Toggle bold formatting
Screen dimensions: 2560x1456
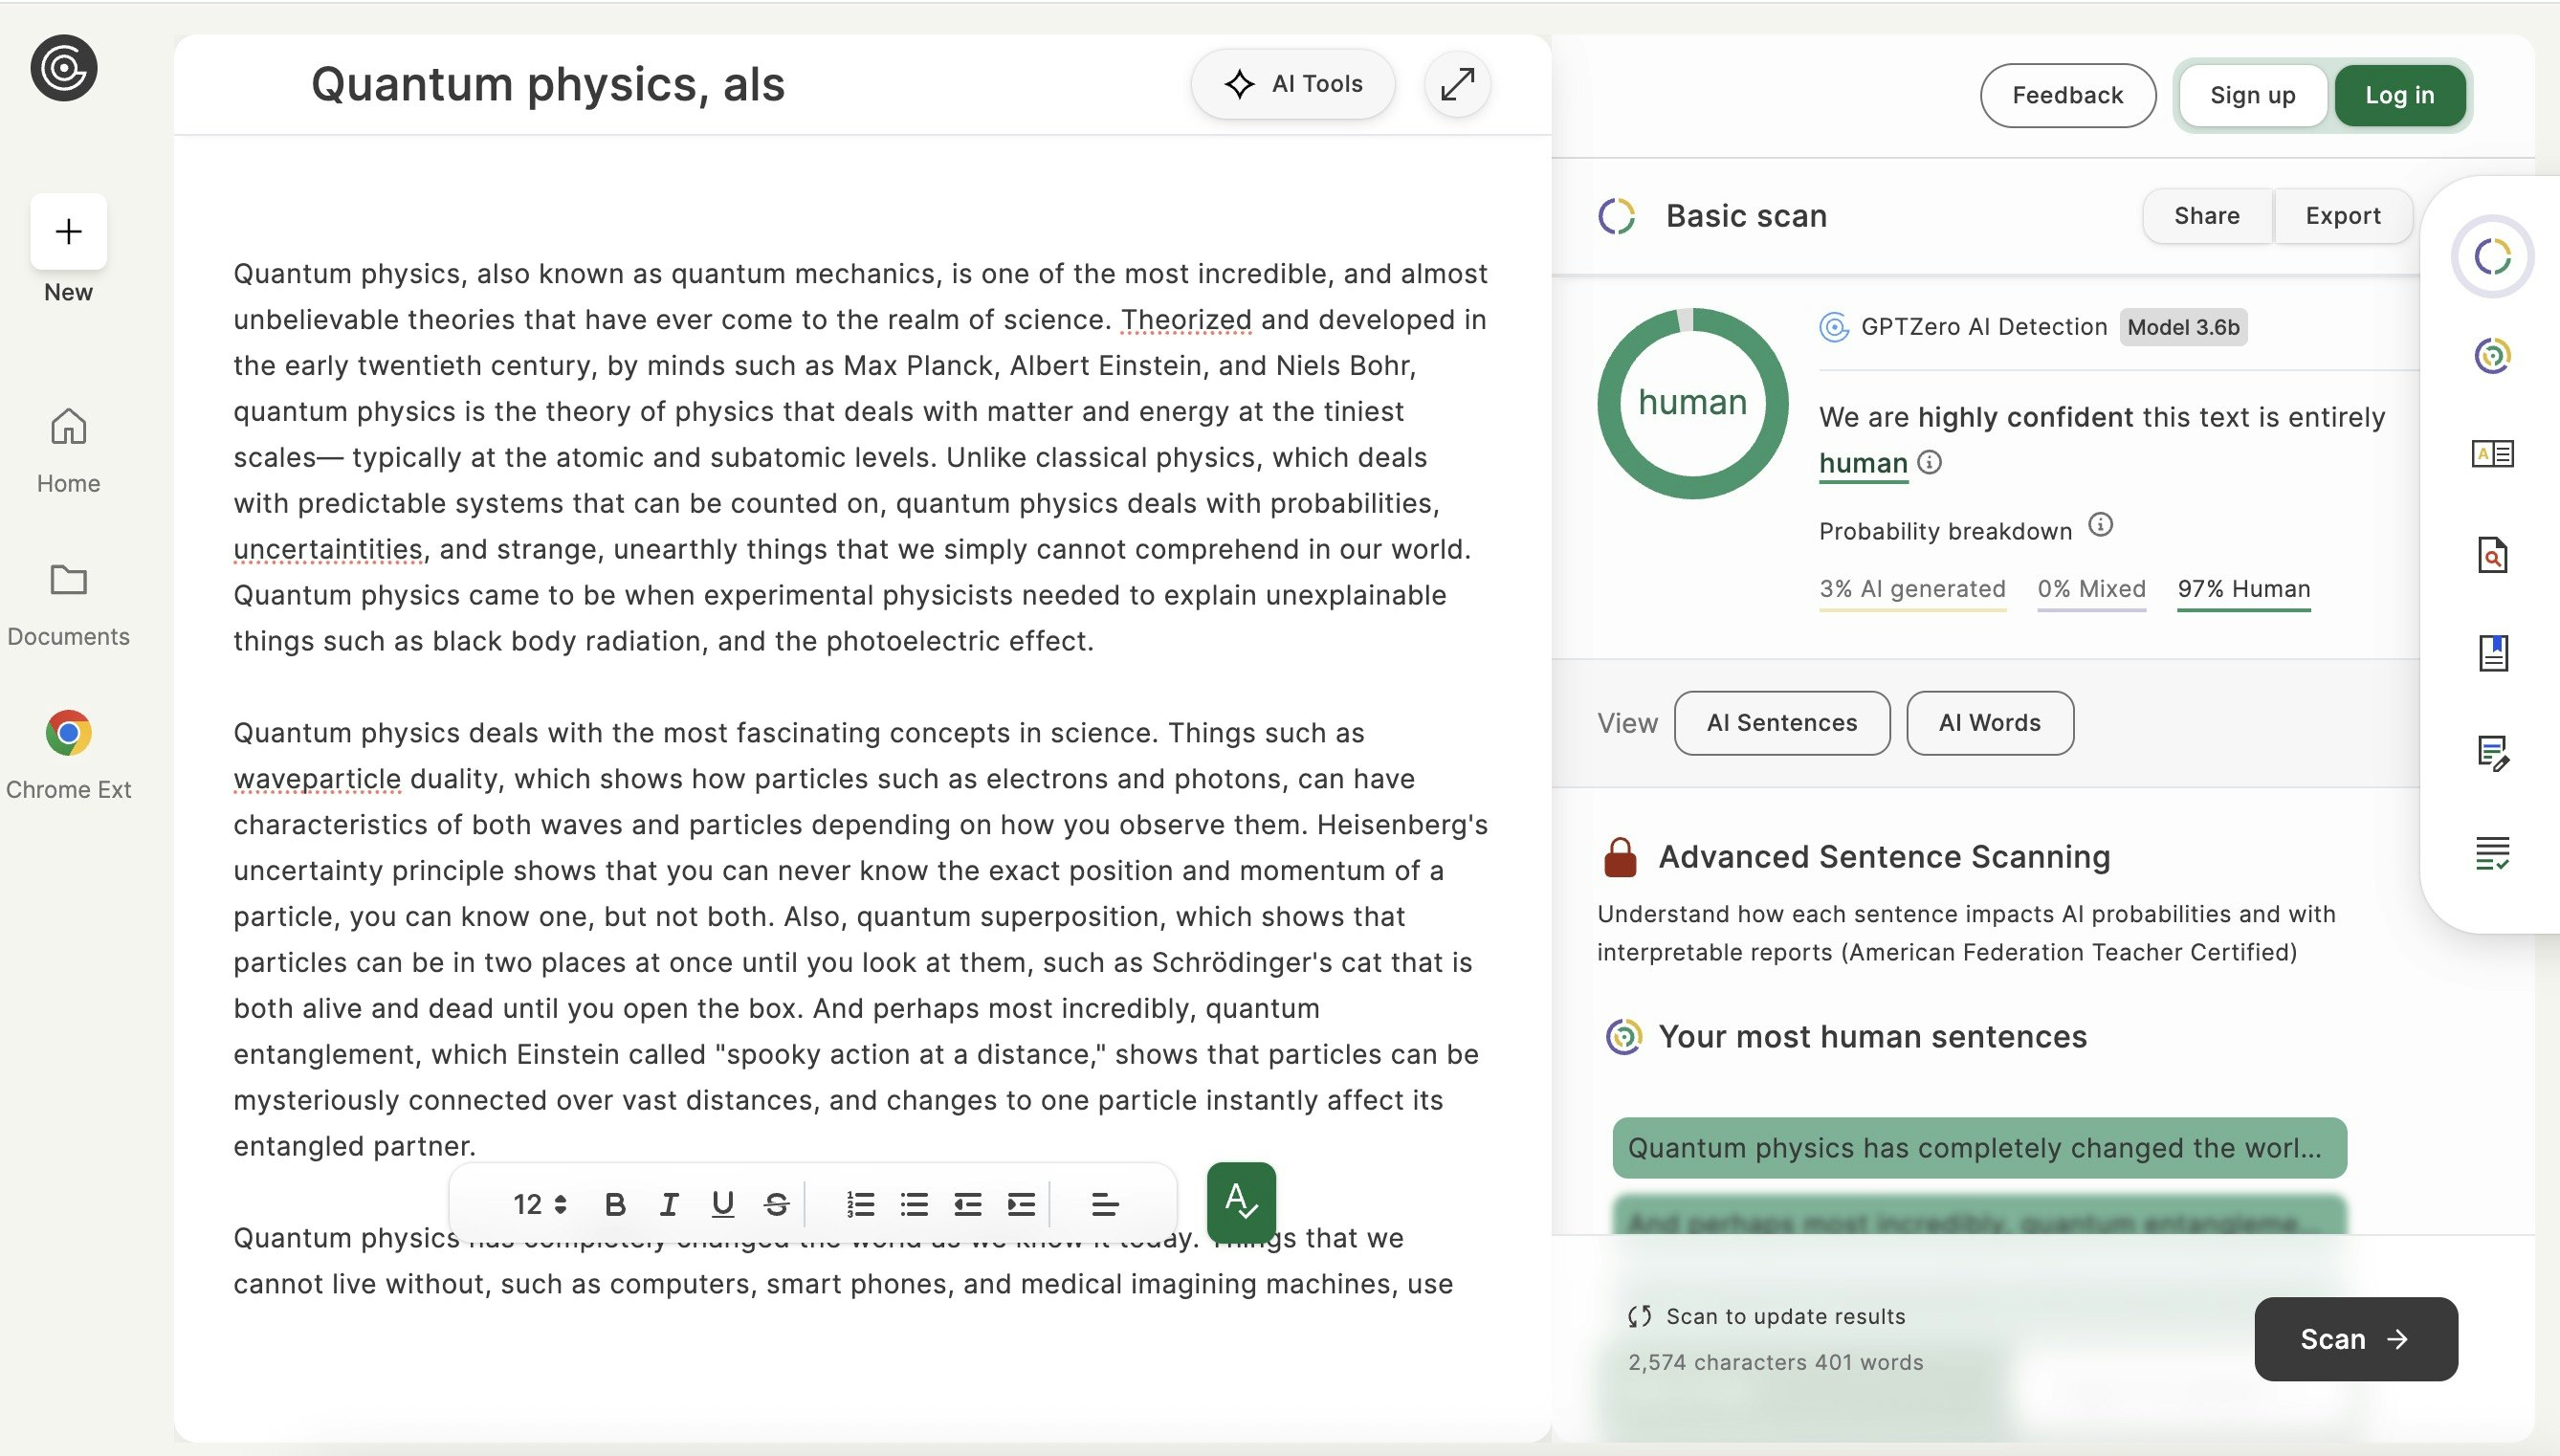(615, 1204)
